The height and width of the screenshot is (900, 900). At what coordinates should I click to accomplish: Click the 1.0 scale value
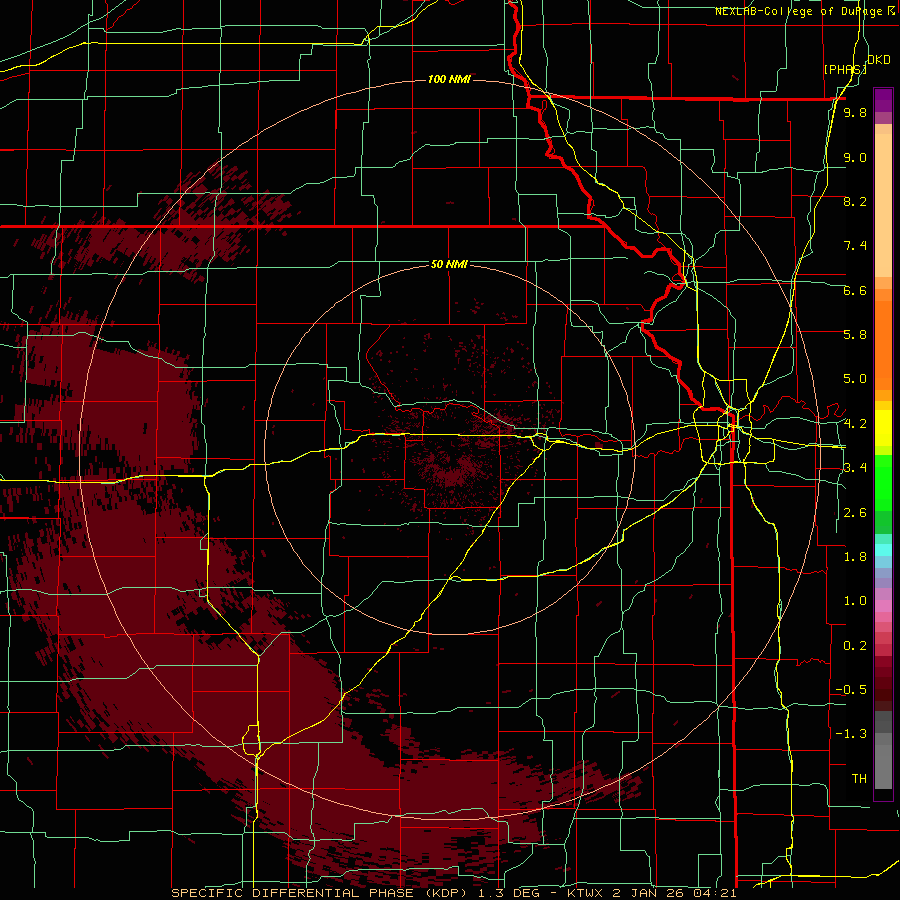pyautogui.click(x=855, y=601)
